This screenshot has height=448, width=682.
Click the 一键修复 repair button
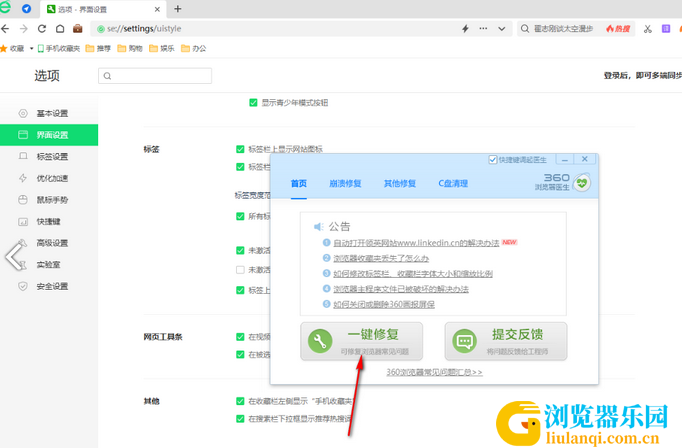pos(361,341)
